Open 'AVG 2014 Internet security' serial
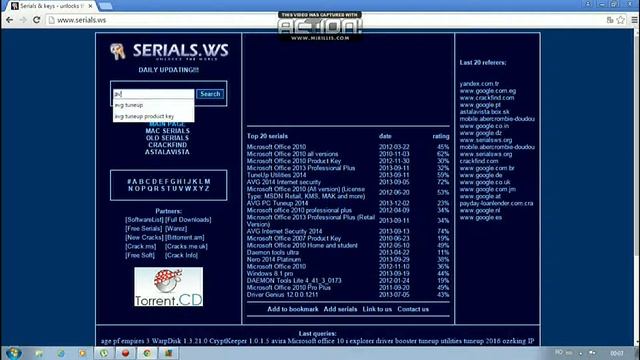The height and width of the screenshot is (360, 640). pyautogui.click(x=284, y=182)
